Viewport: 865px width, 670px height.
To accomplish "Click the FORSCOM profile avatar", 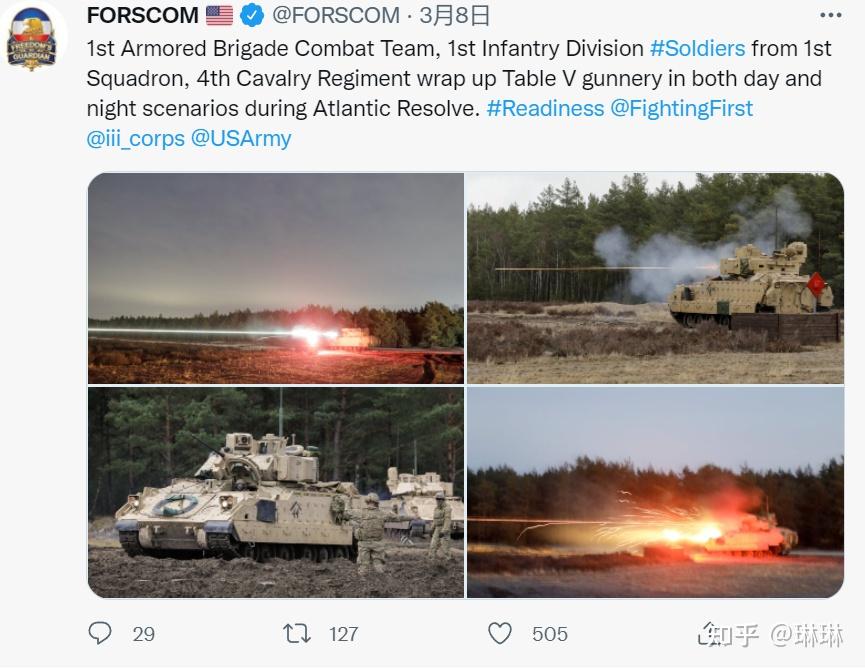I will coord(31,37).
